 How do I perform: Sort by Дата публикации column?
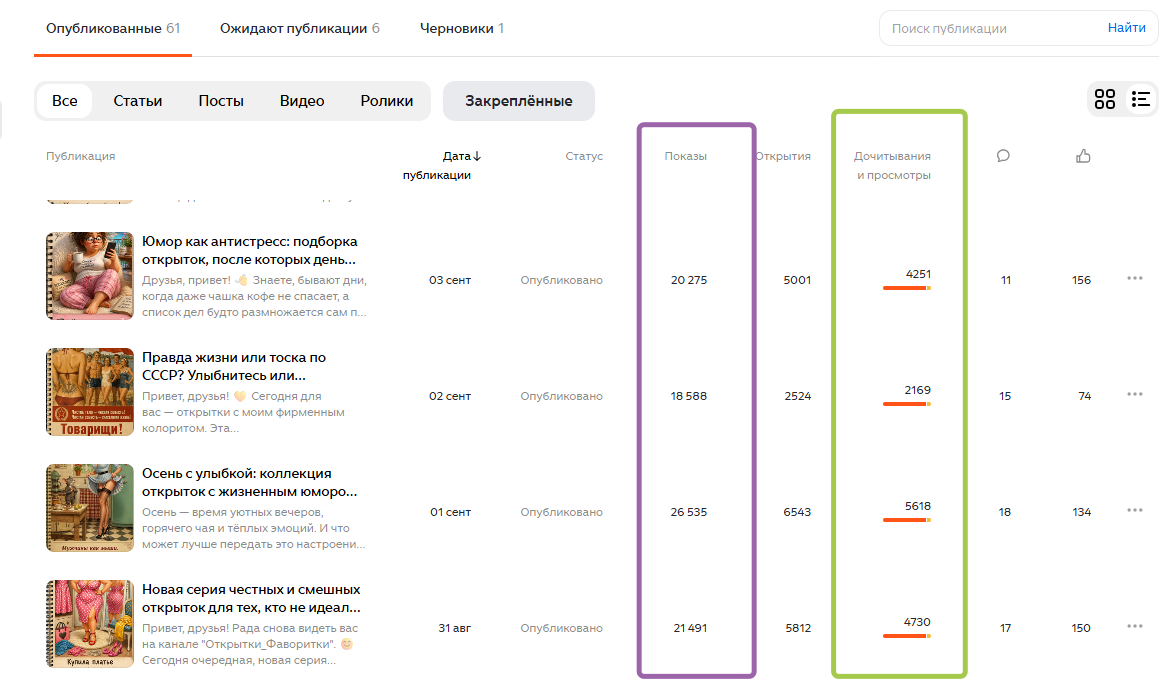click(442, 165)
